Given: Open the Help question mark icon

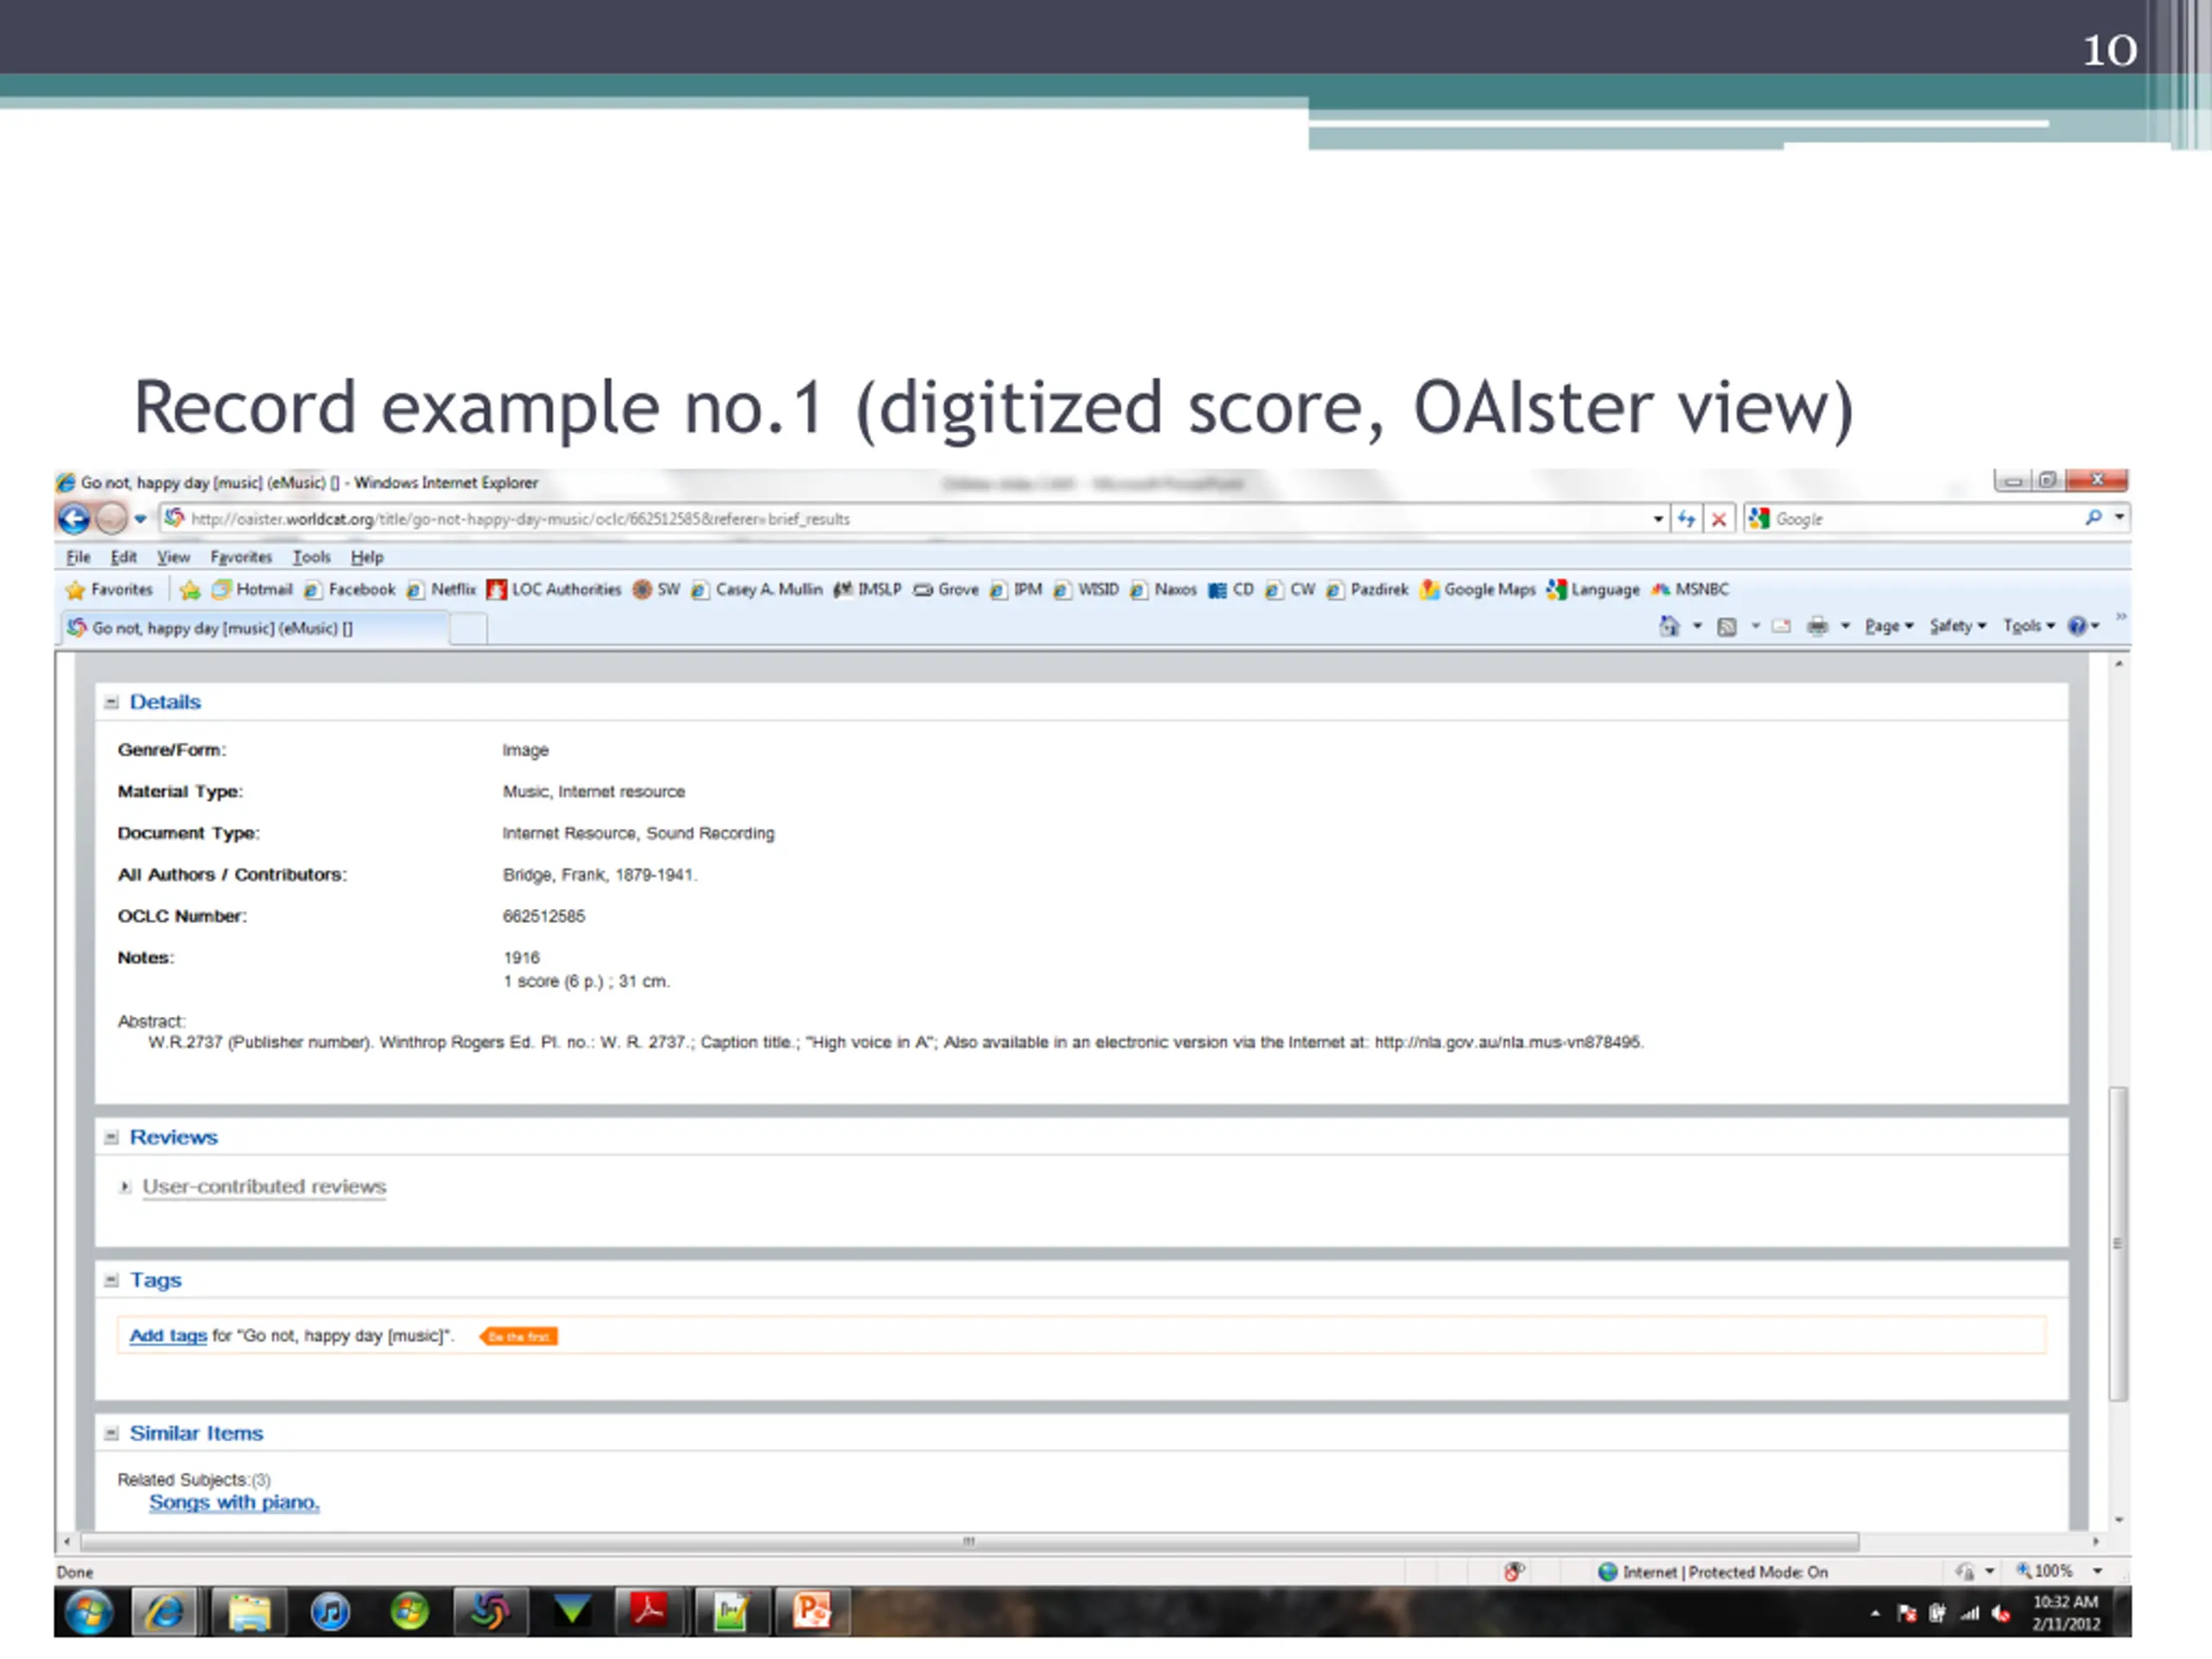Looking at the screenshot, I should (x=2077, y=626).
